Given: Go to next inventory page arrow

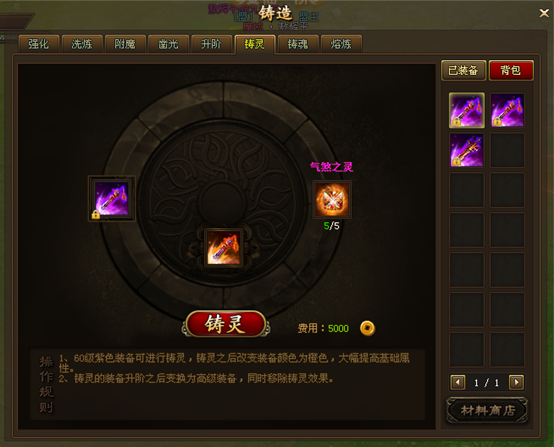Looking at the screenshot, I should 516,382.
